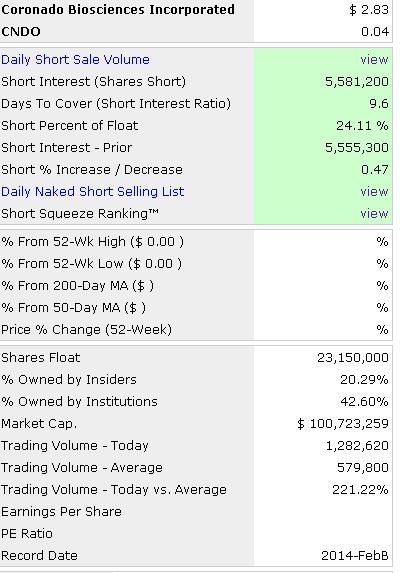Select the 1,282,620 trading volume value
Viewport: 420px width, 573px height.
pyautogui.click(x=357, y=445)
